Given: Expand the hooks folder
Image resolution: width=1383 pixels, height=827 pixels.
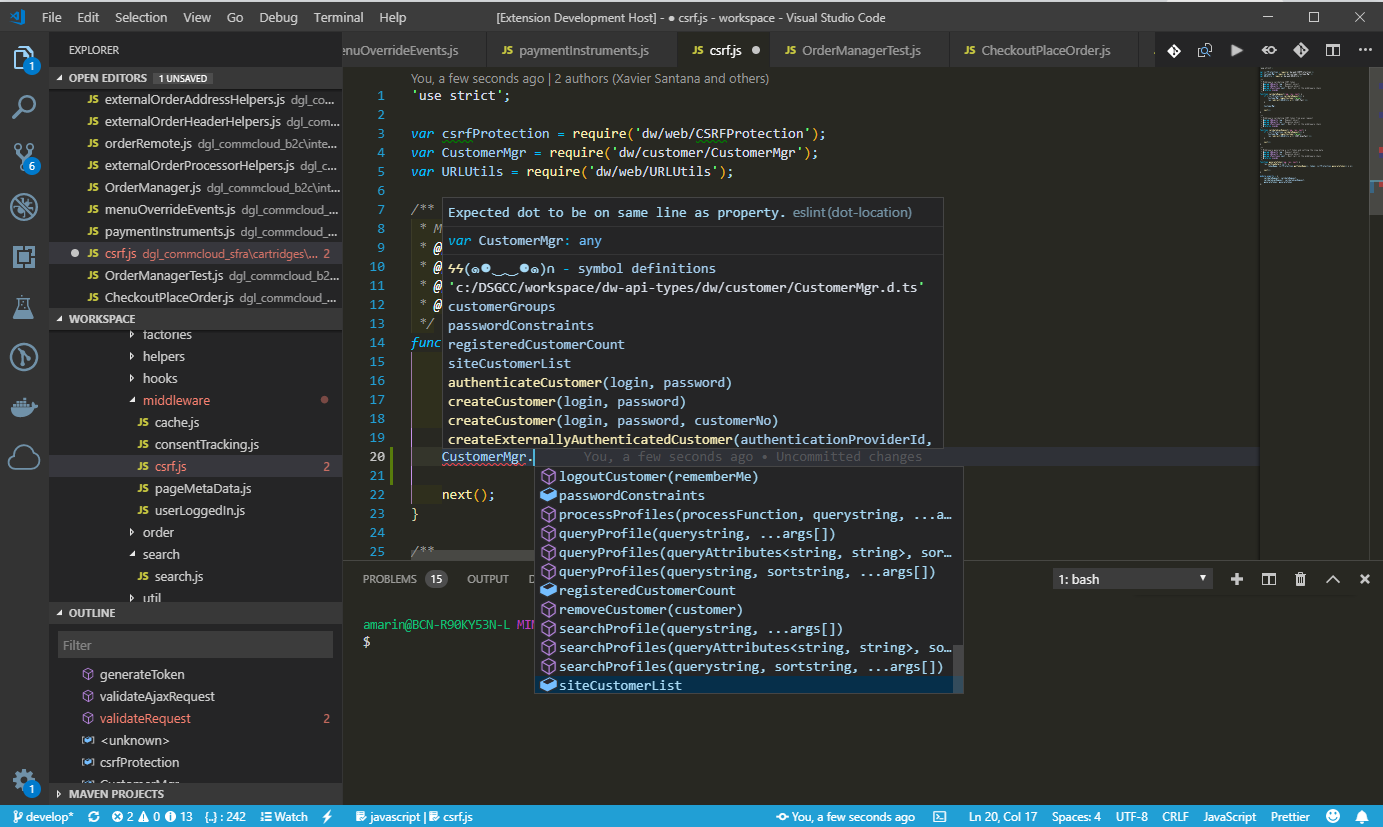Looking at the screenshot, I should pyautogui.click(x=160, y=378).
